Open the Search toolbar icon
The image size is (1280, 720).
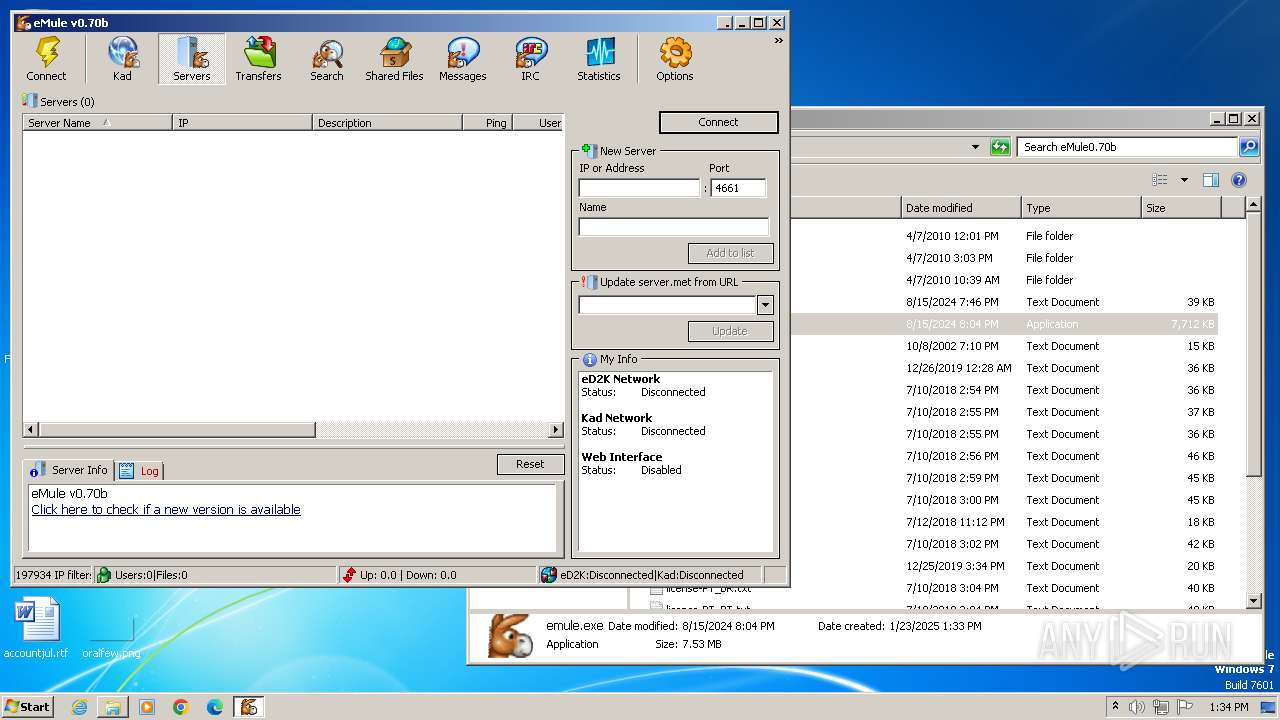click(x=326, y=59)
